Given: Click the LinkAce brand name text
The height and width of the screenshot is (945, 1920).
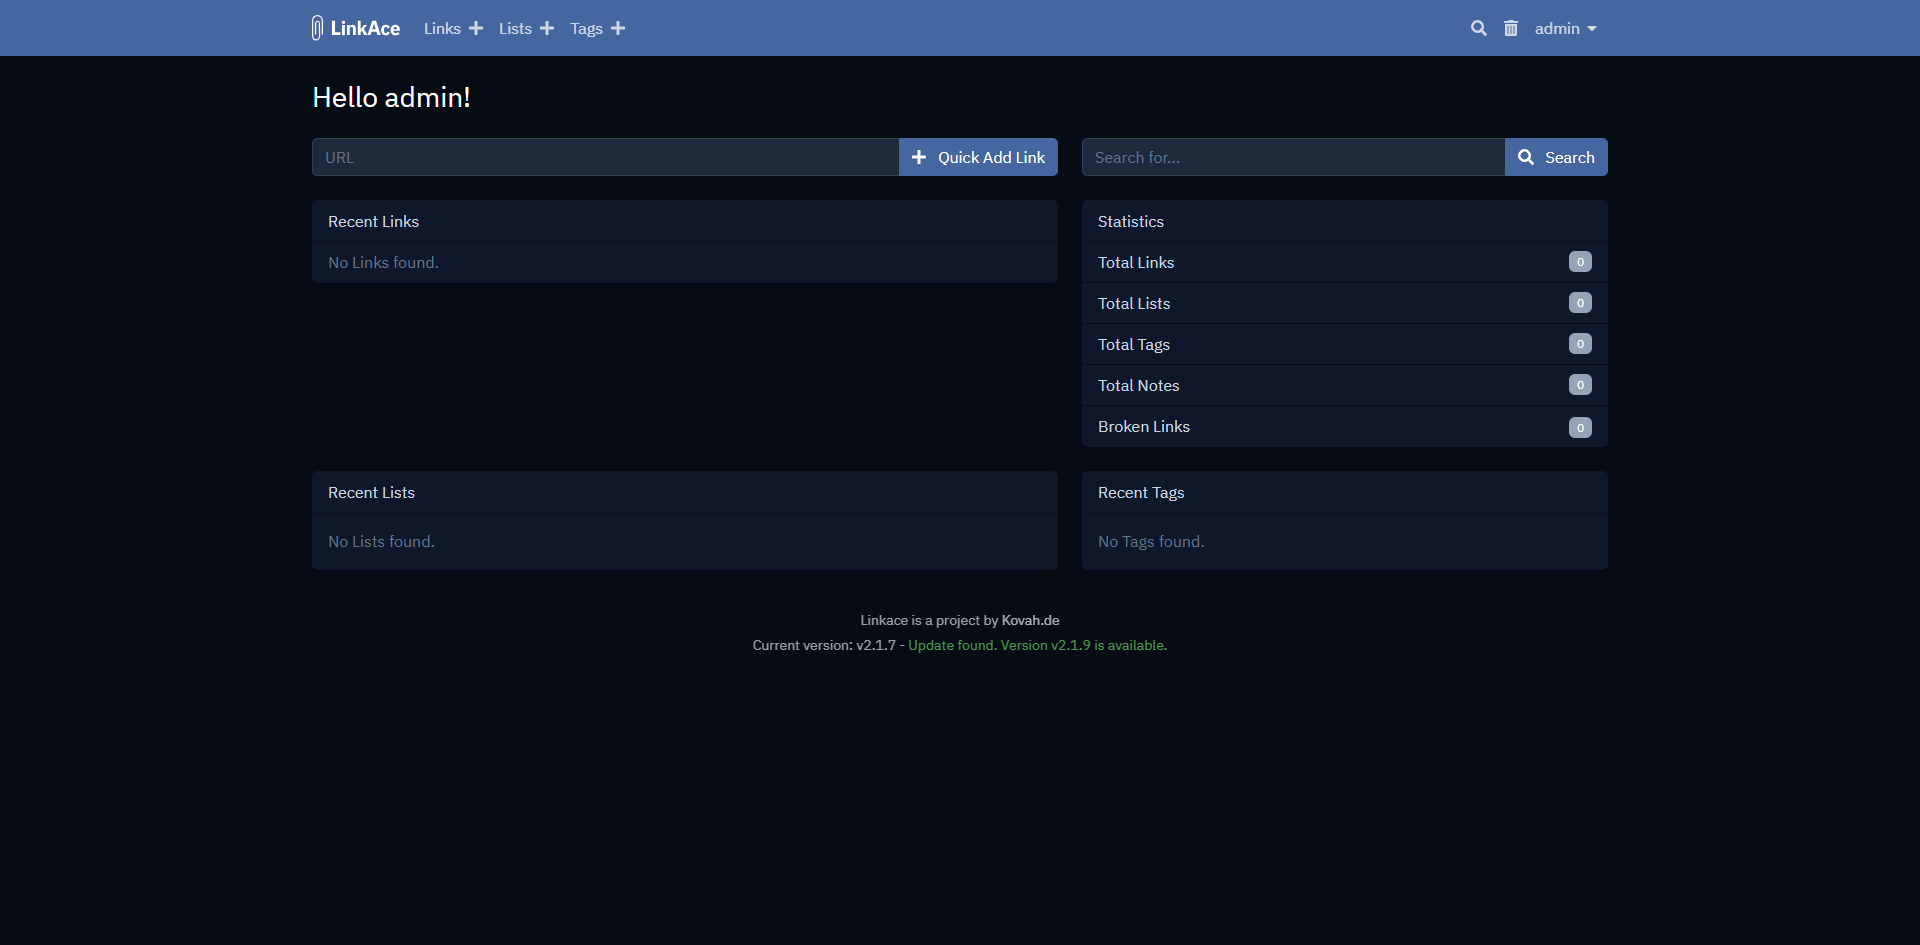Looking at the screenshot, I should click(365, 28).
